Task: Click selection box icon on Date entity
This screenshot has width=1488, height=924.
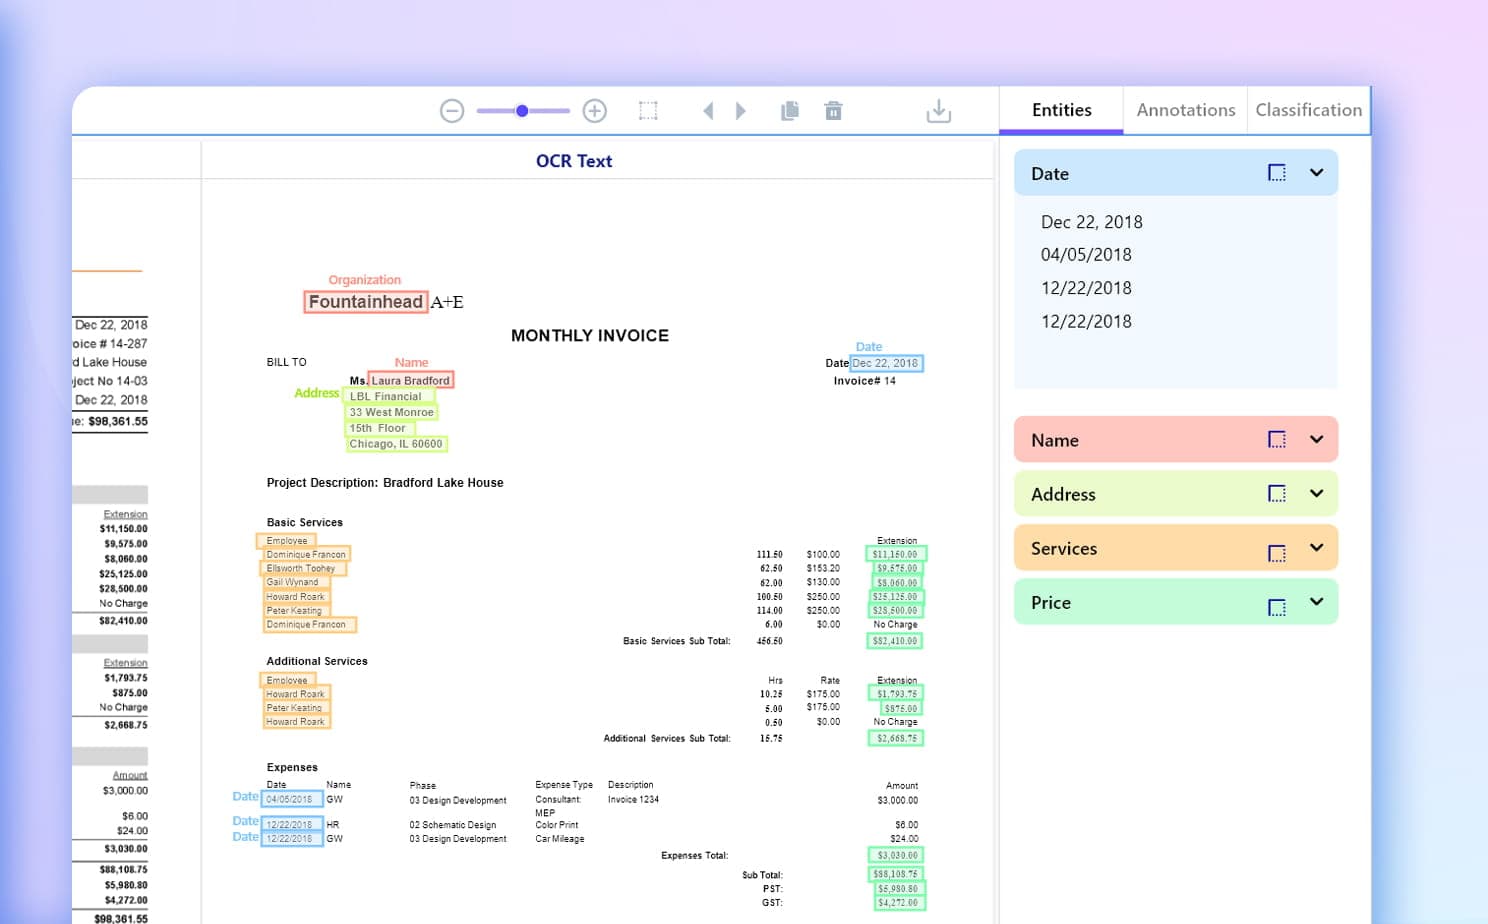Action: point(1277,173)
